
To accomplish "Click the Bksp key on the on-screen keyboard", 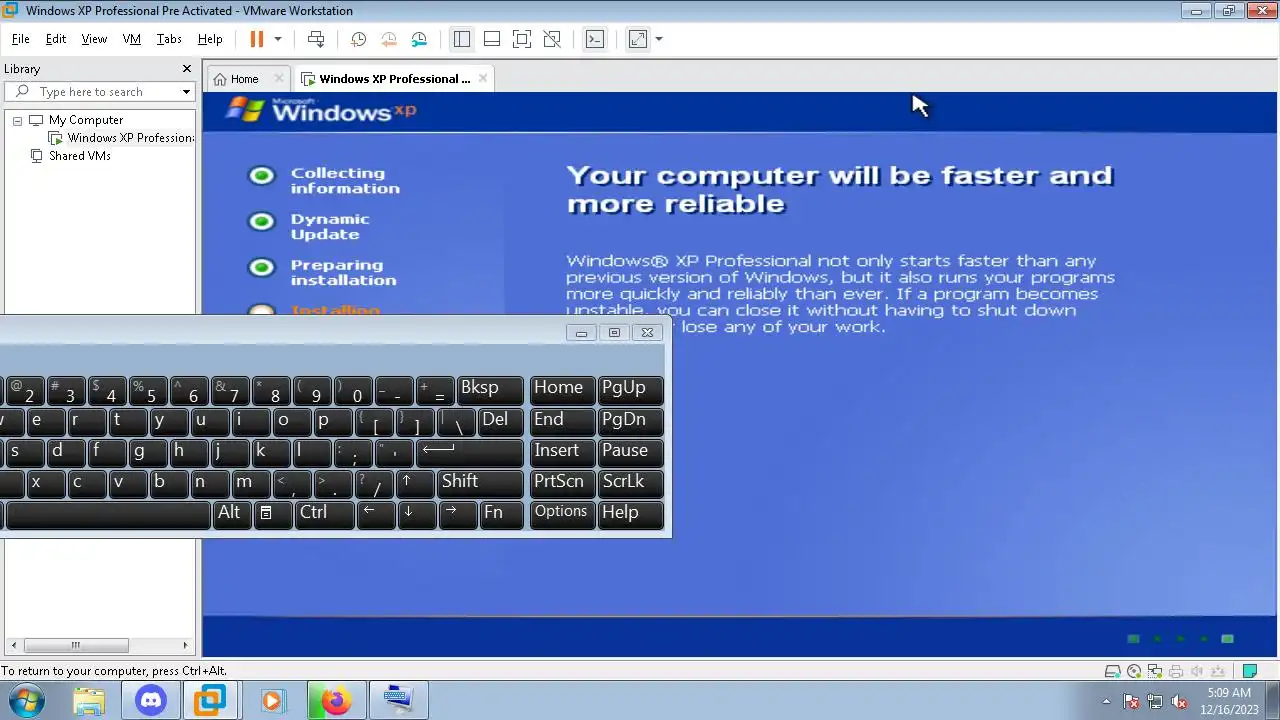I will tap(490, 389).
